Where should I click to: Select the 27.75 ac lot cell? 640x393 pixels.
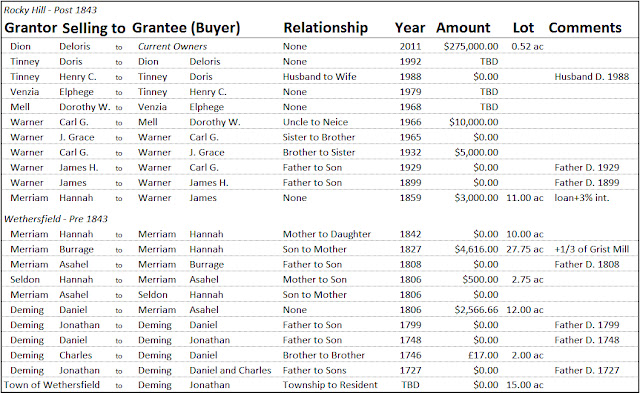pos(524,249)
